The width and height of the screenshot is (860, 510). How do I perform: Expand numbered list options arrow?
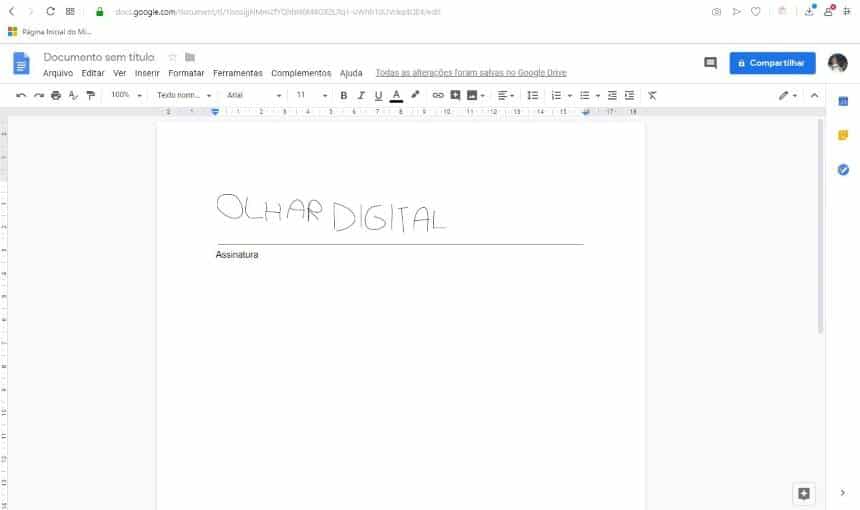pos(570,96)
